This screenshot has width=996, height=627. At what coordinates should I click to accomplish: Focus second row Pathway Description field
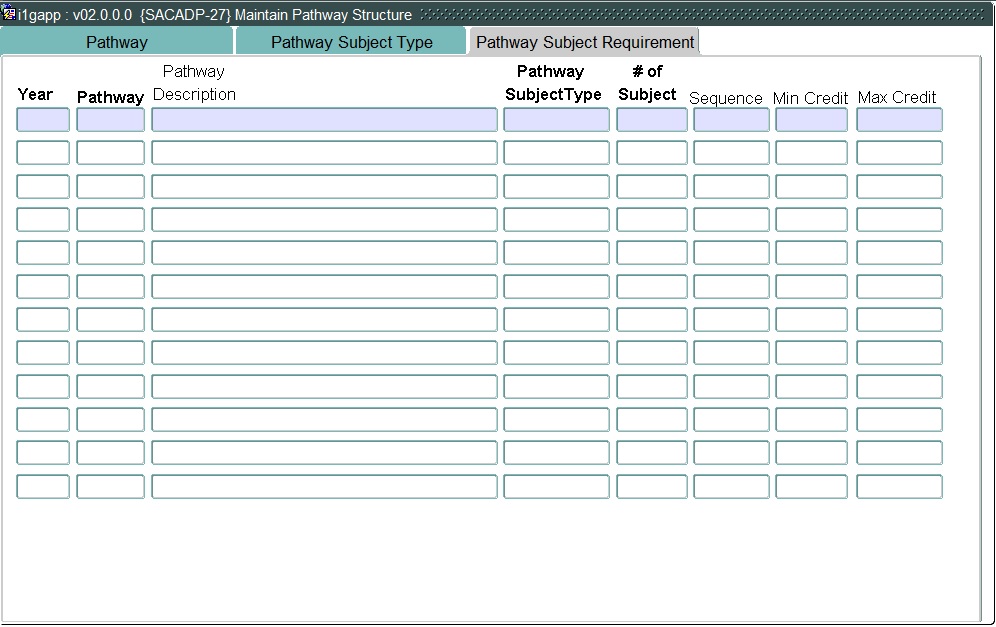click(324, 153)
